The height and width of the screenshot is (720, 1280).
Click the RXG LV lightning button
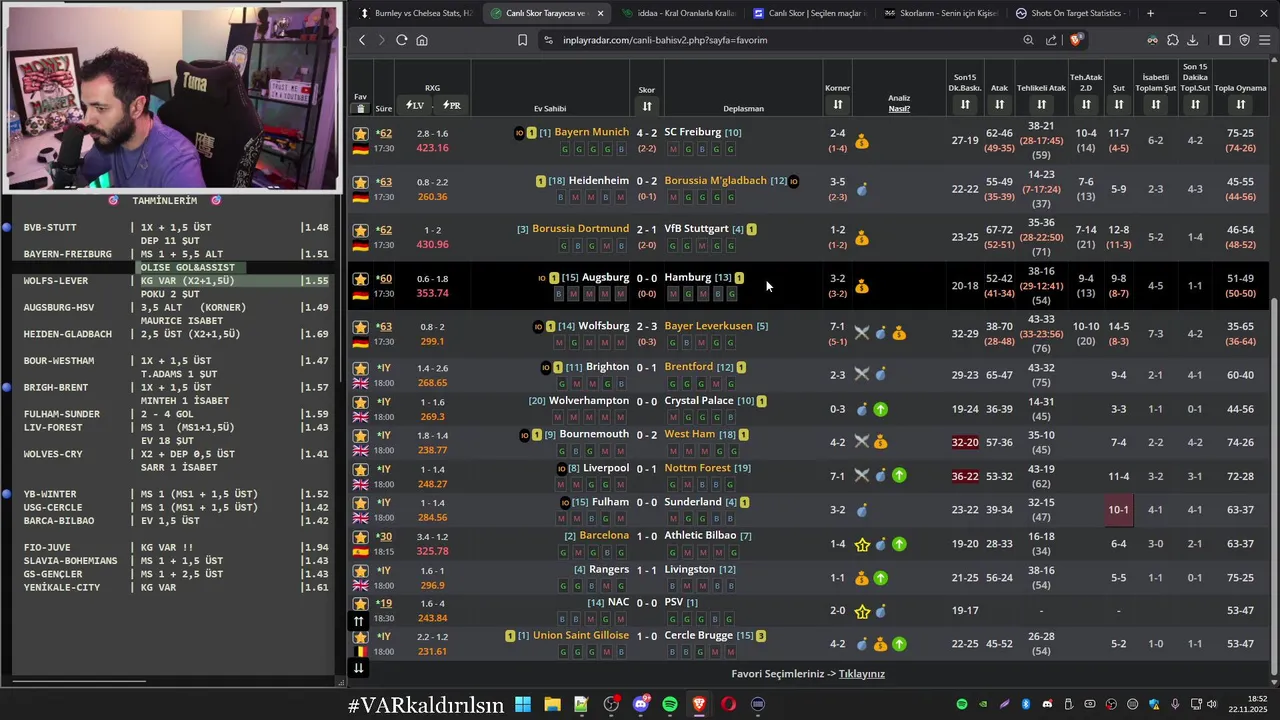(x=415, y=105)
